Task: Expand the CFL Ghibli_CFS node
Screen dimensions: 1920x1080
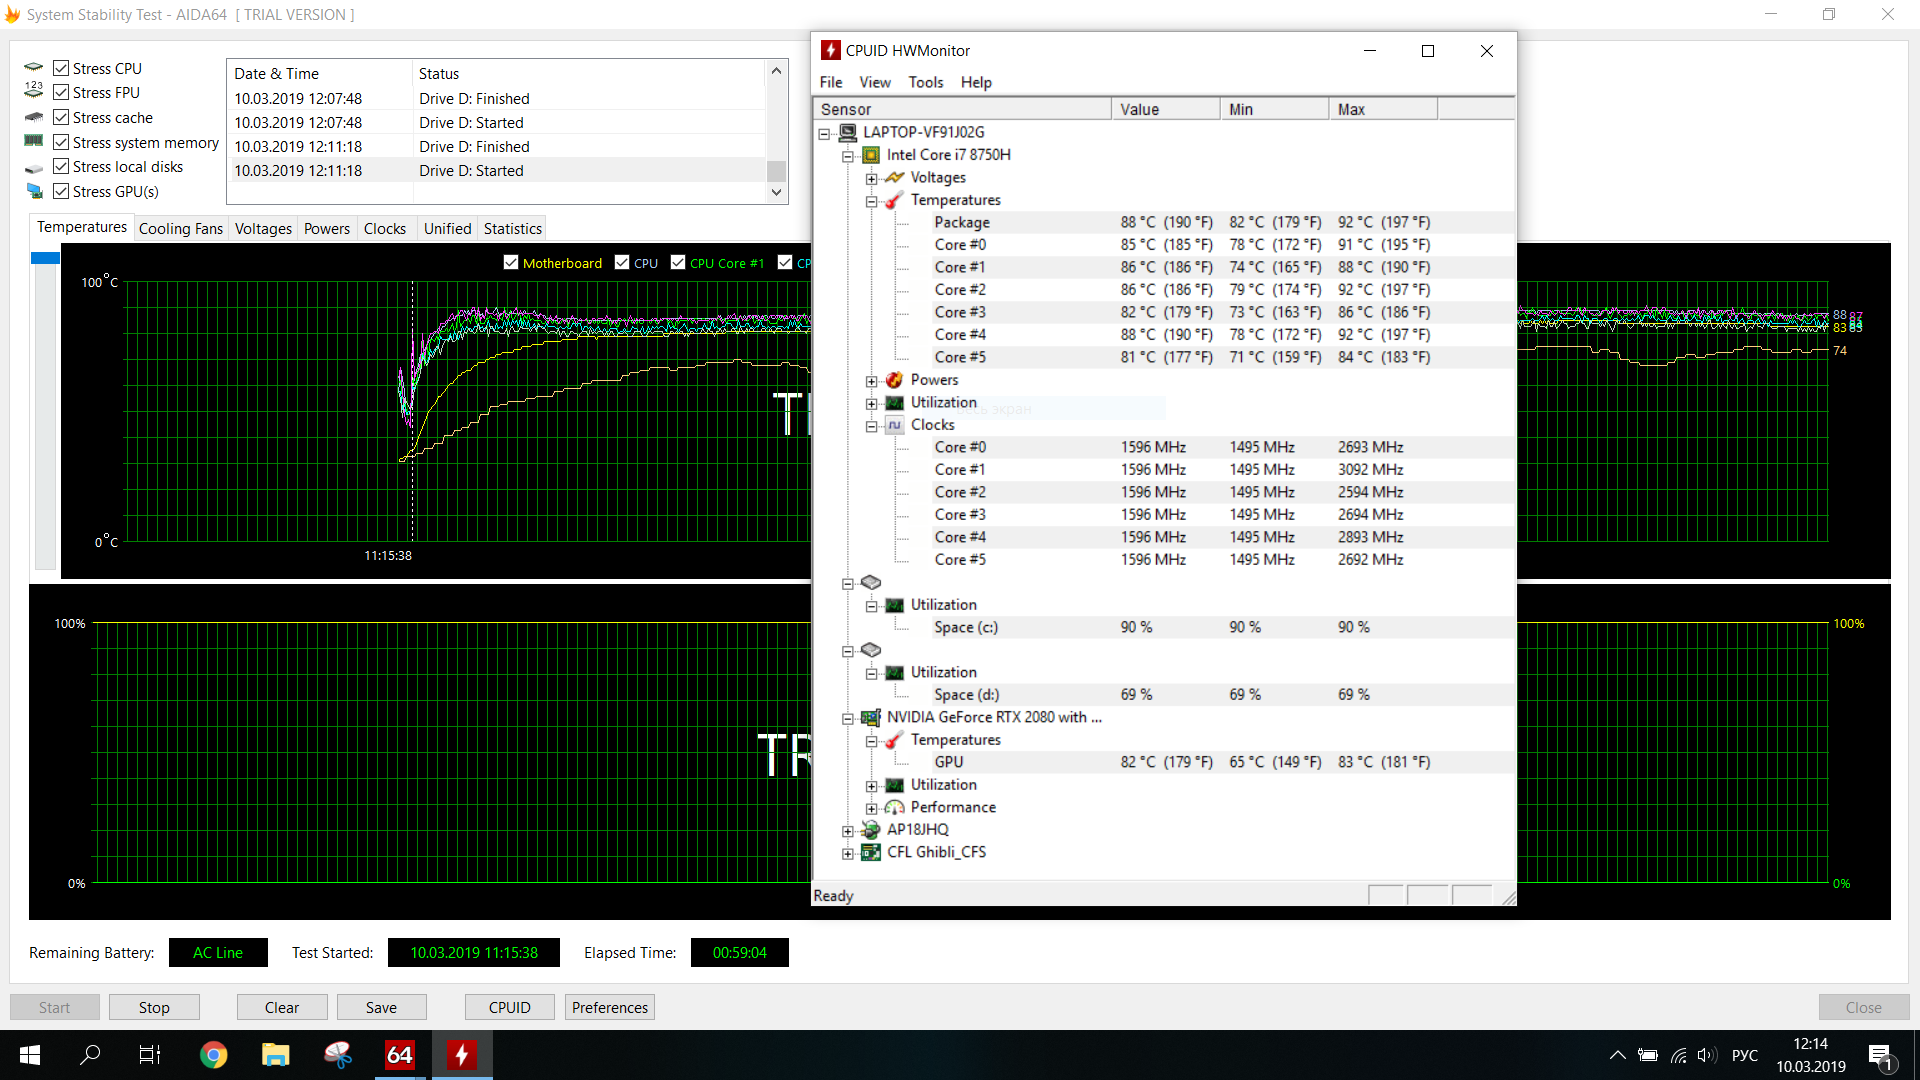Action: 848,853
